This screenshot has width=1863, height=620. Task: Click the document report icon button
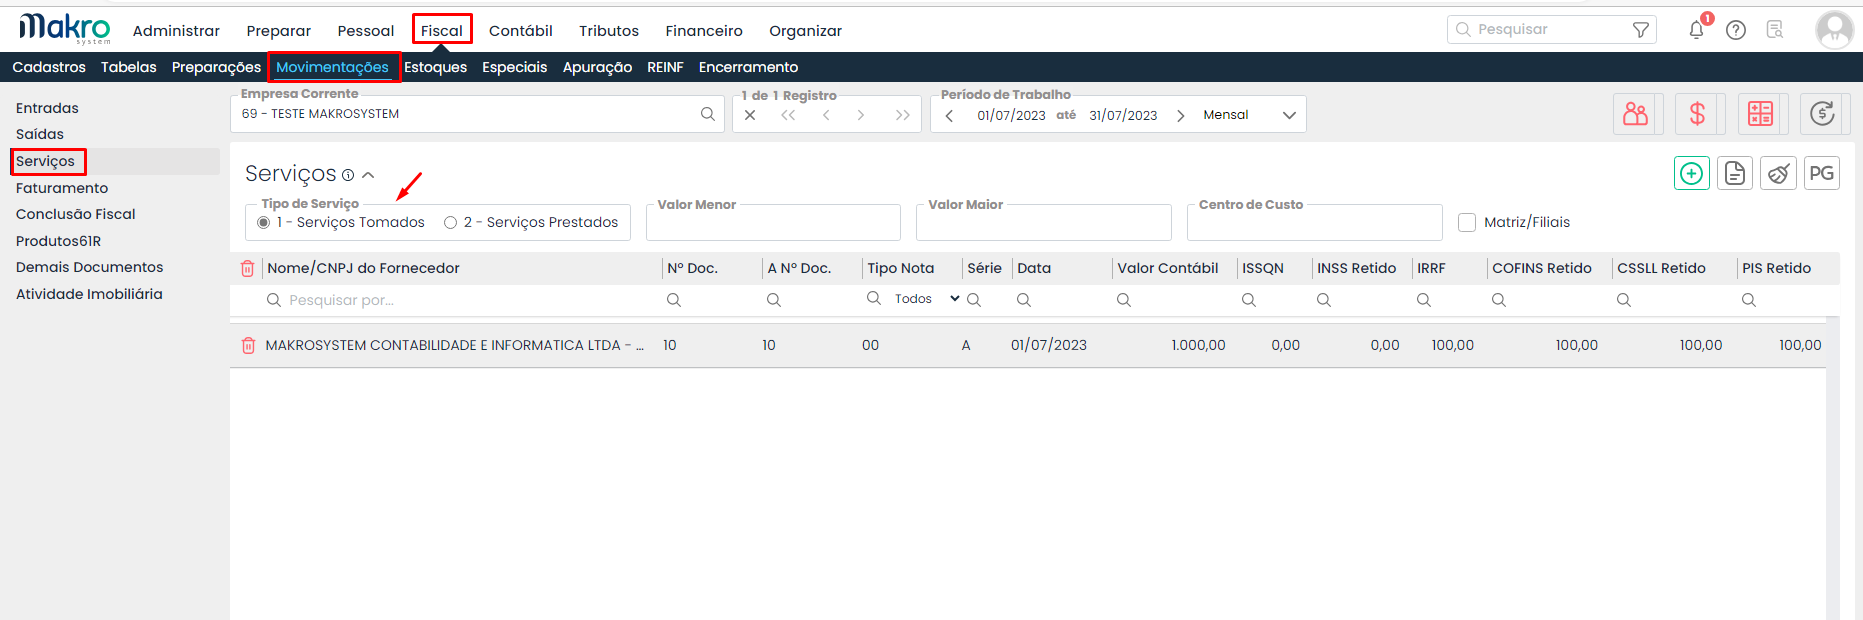click(1735, 173)
